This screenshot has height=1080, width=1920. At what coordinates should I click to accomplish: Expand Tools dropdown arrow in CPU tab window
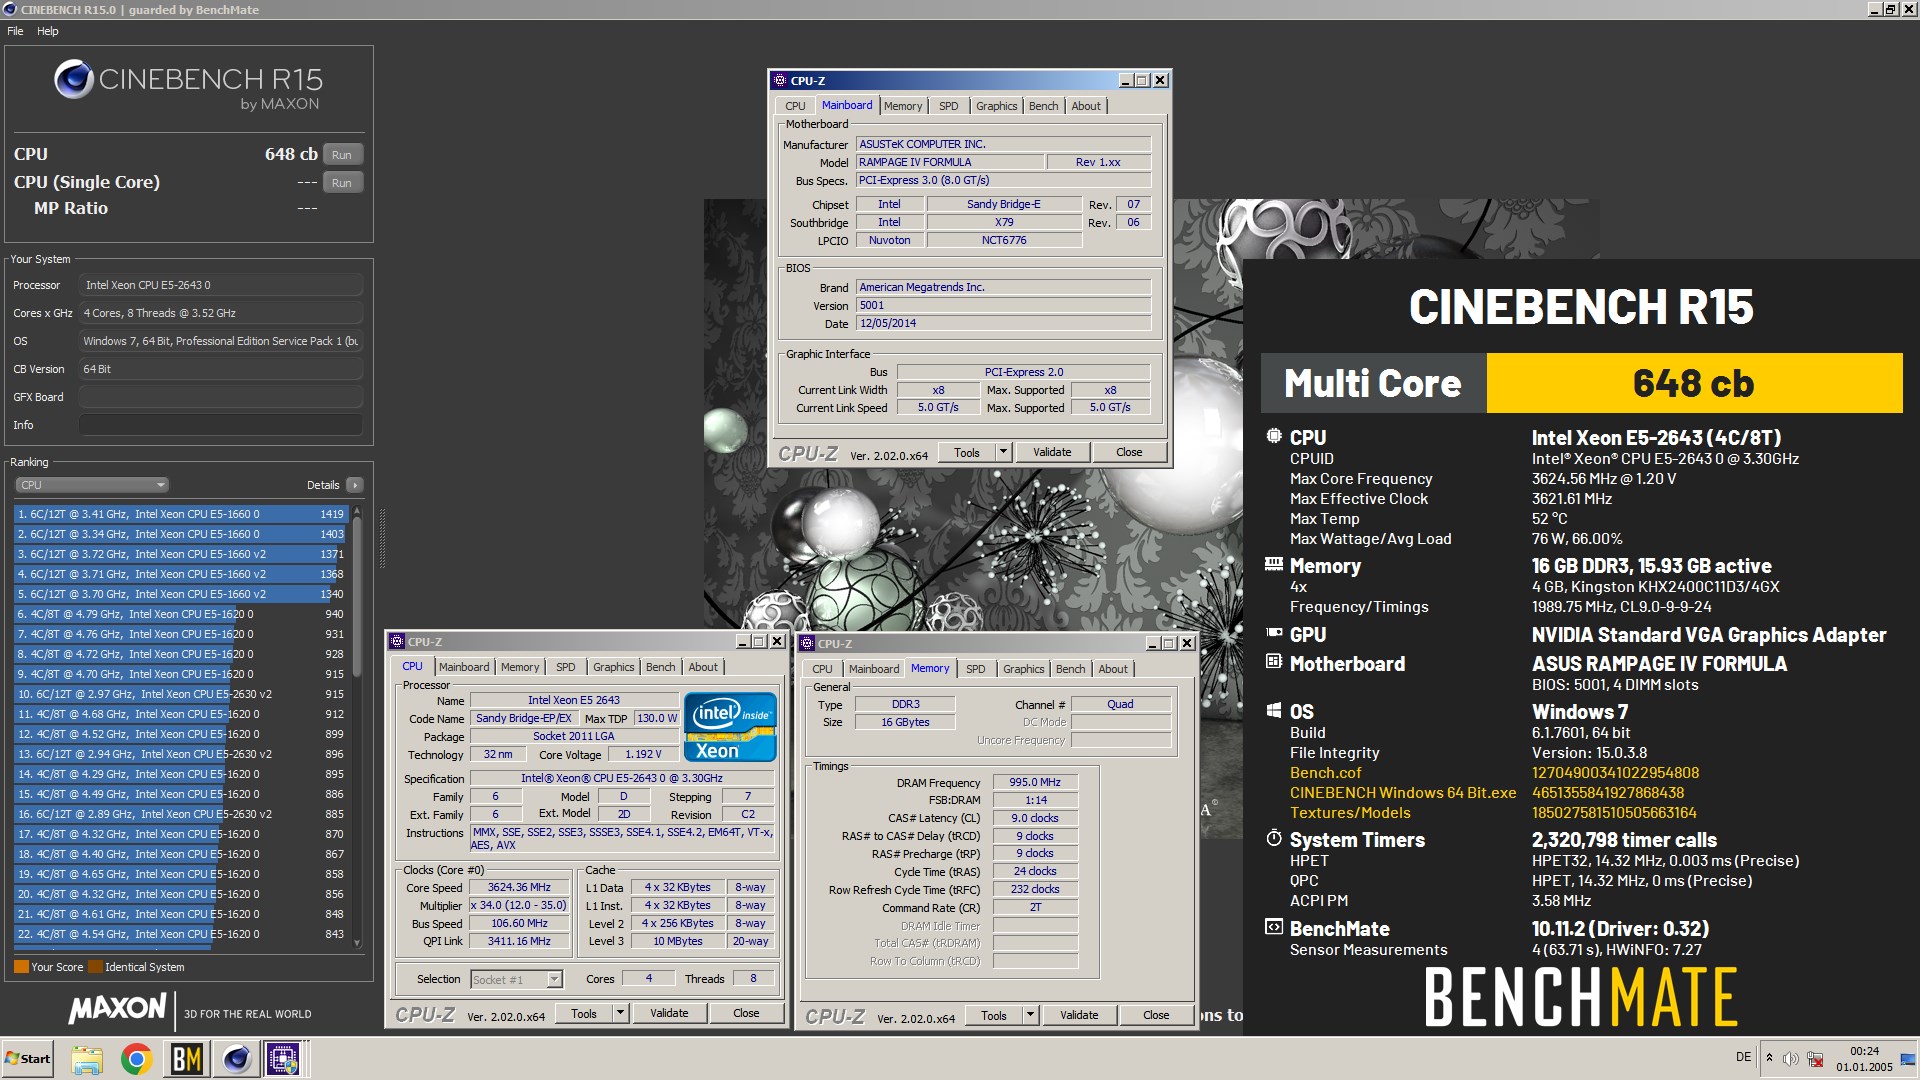coord(620,1014)
